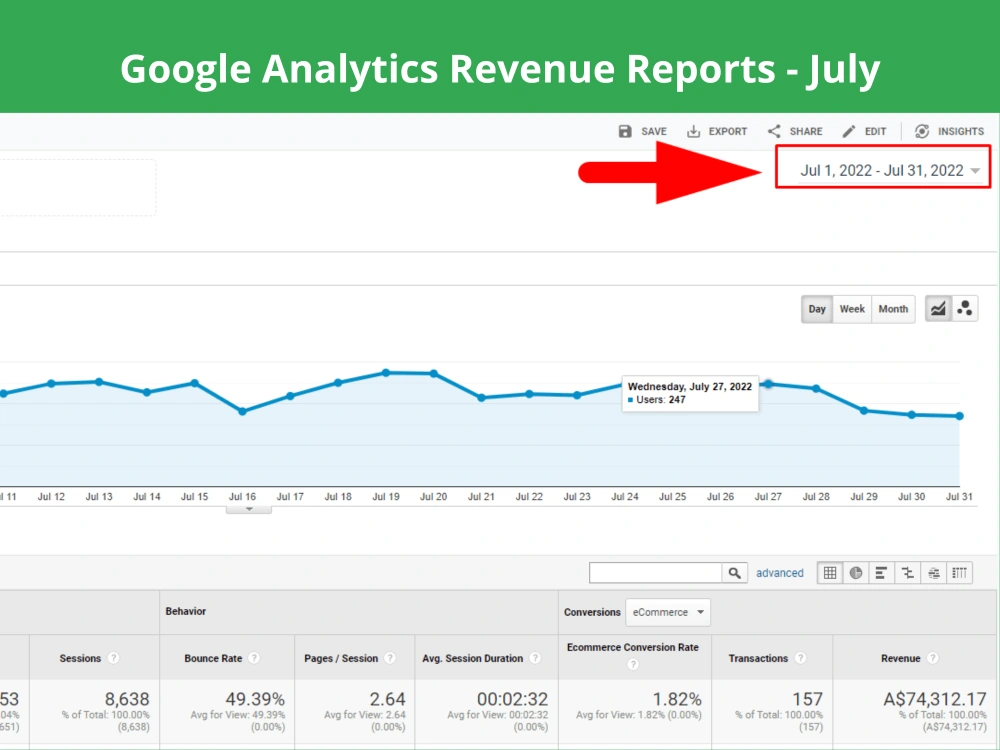Image resolution: width=1000 pixels, height=750 pixels.
Task: Click the 49.39% bounce rate value
Action: [255, 699]
